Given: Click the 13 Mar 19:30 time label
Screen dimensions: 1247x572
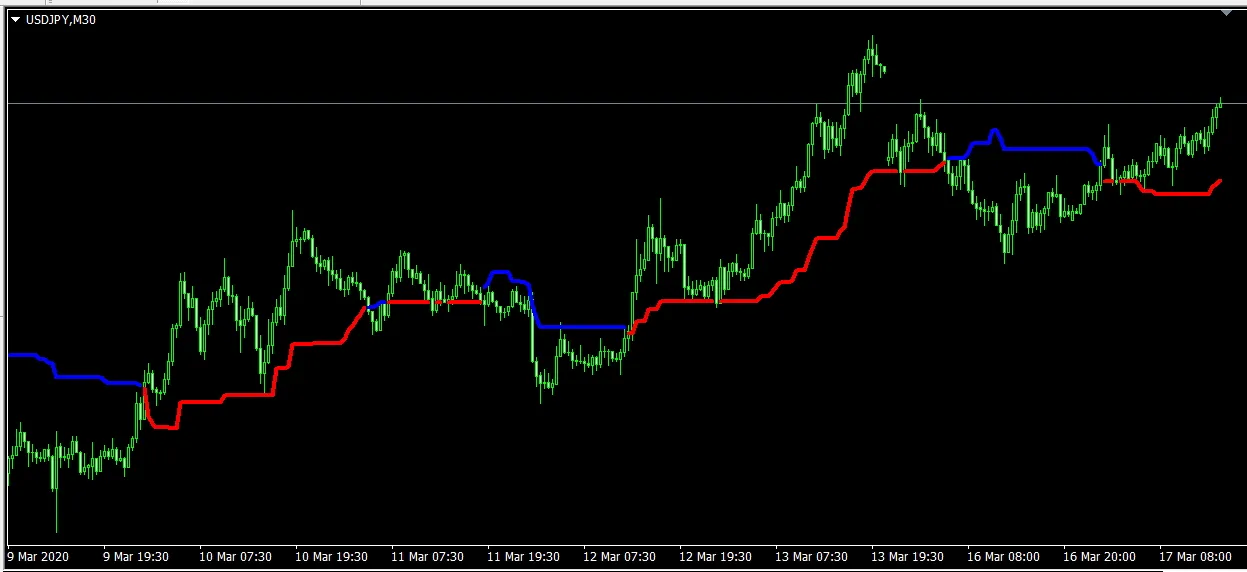Looking at the screenshot, I should click(908, 556).
